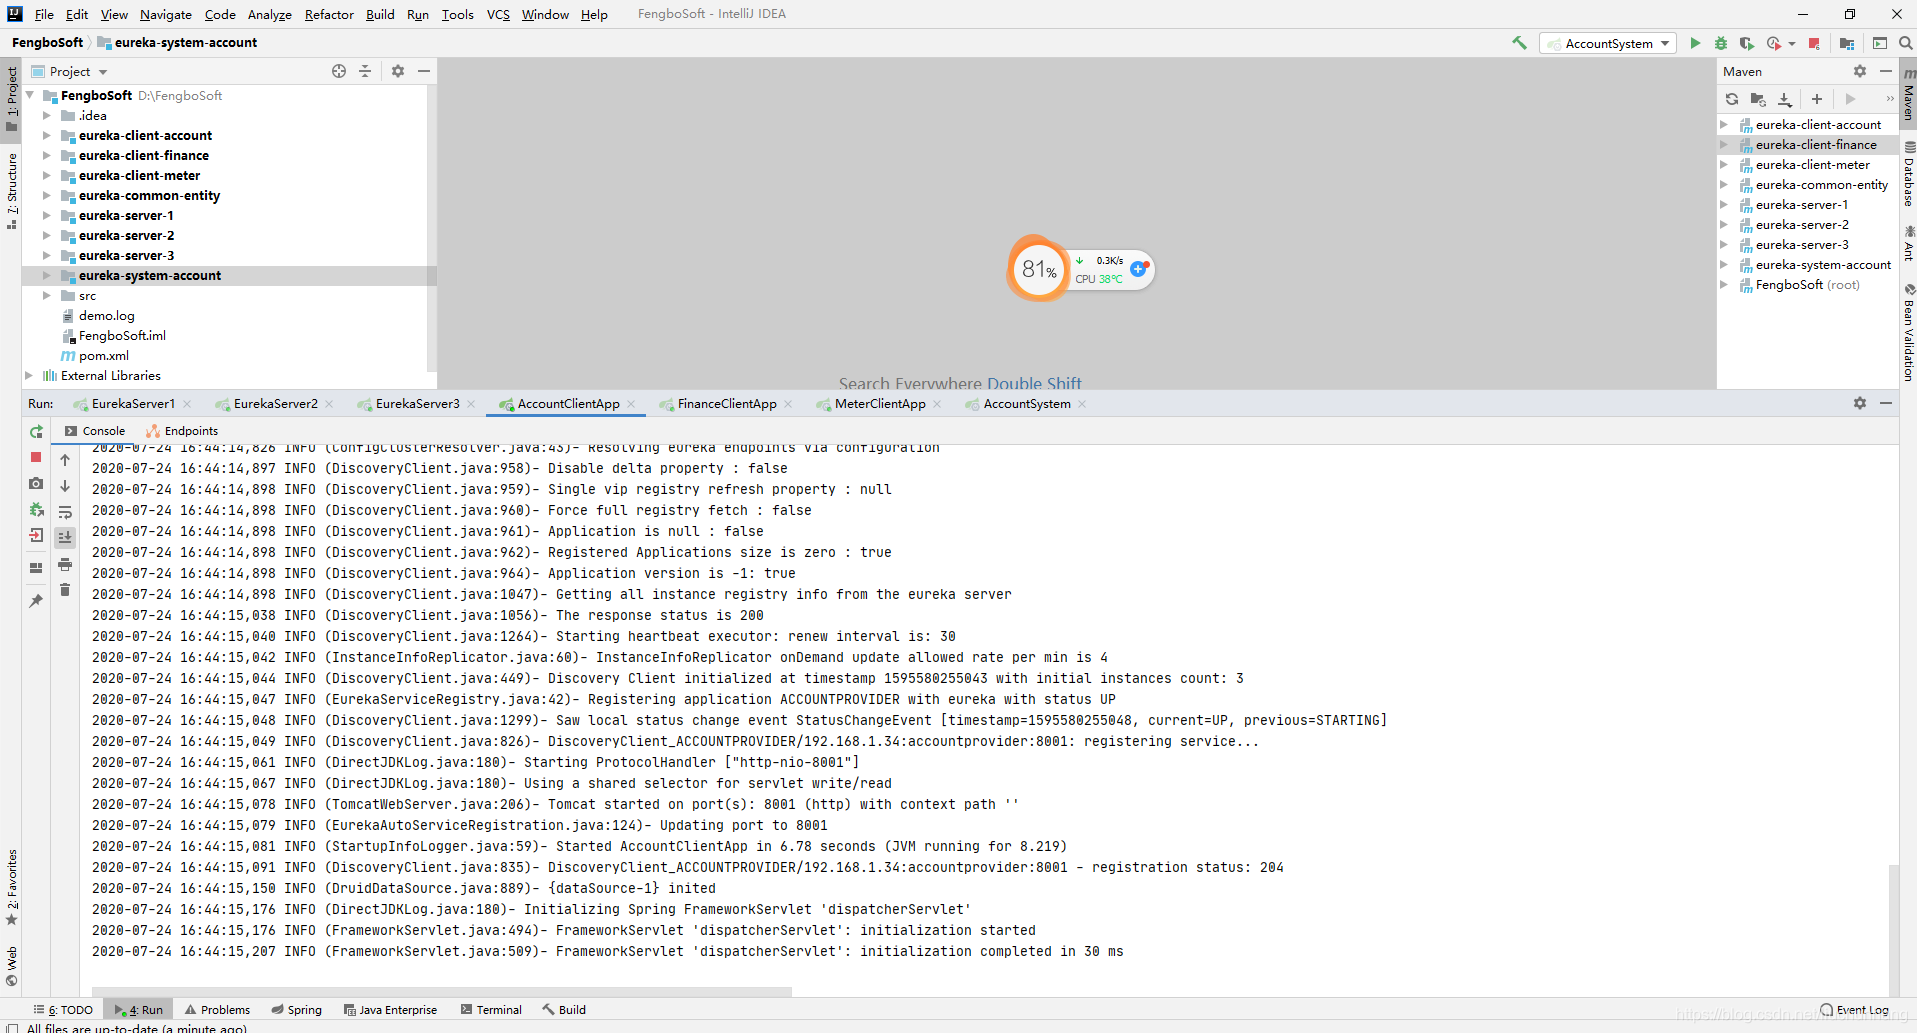Collapse all in Project panel
The height and width of the screenshot is (1033, 1917).
(x=365, y=71)
